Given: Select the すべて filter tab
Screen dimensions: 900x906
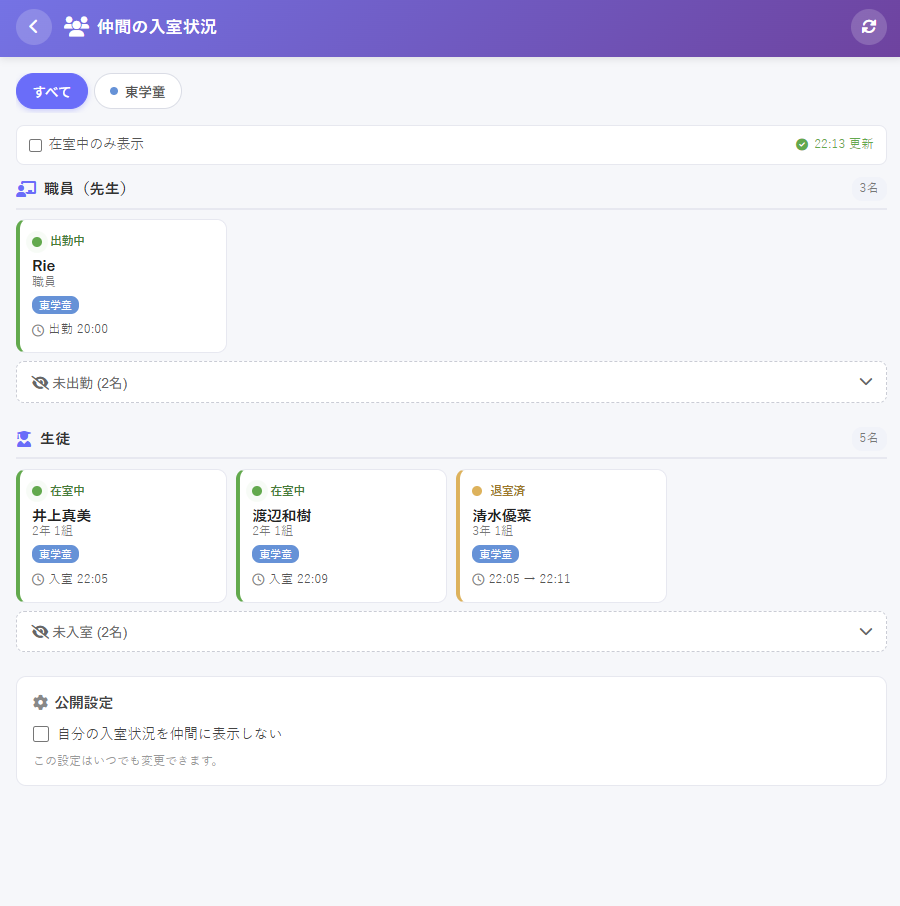Looking at the screenshot, I should click(x=52, y=91).
